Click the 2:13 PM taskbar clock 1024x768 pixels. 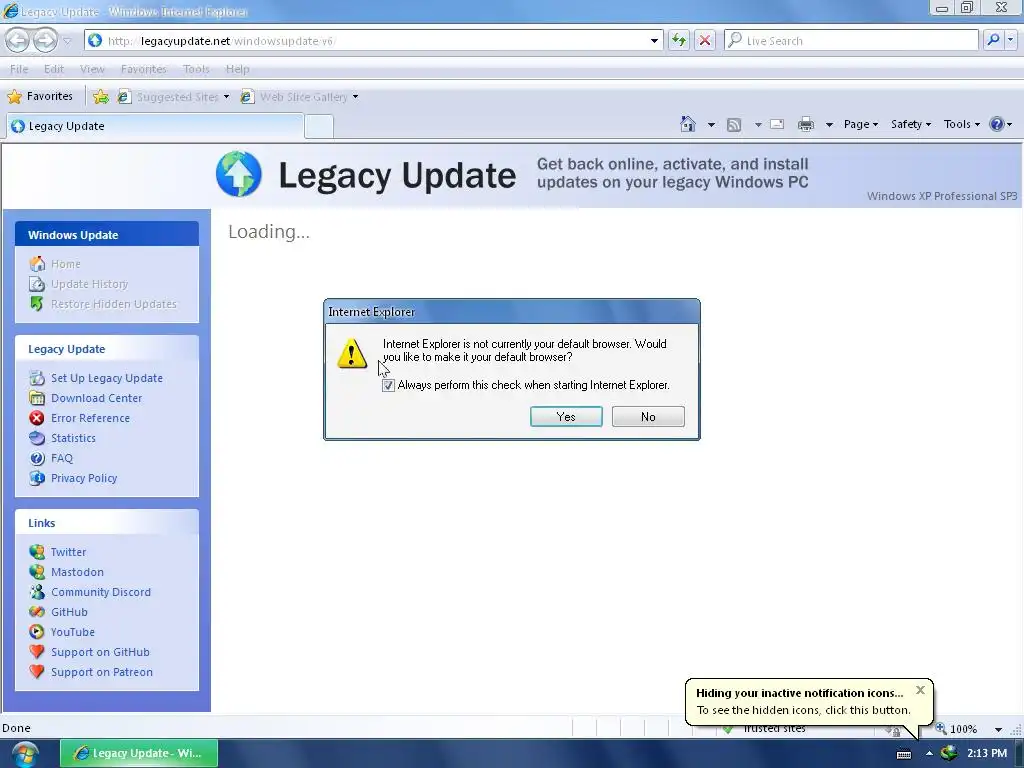click(x=987, y=753)
